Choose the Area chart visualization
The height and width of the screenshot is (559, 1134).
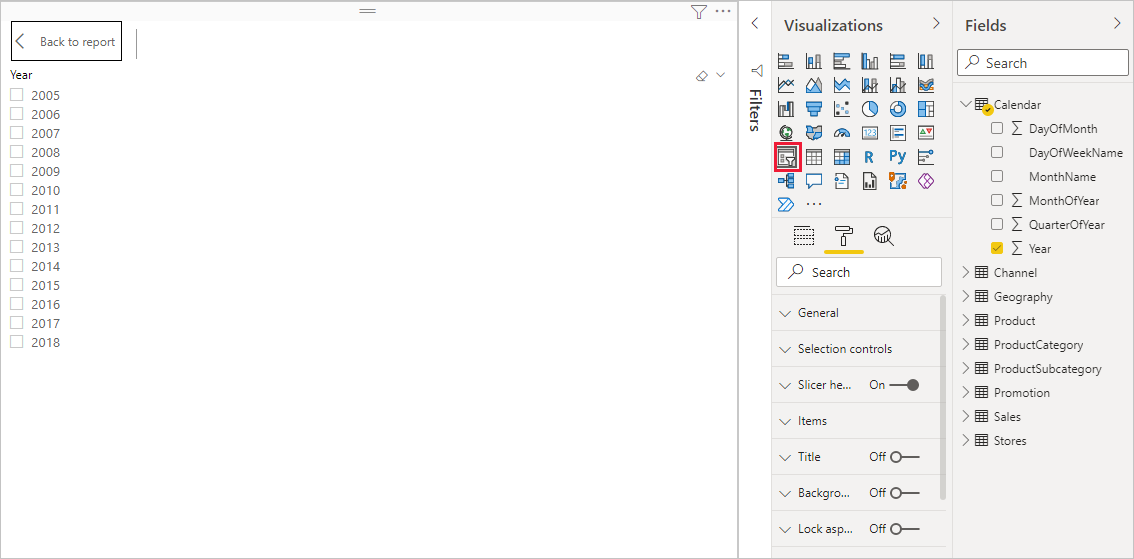(814, 85)
